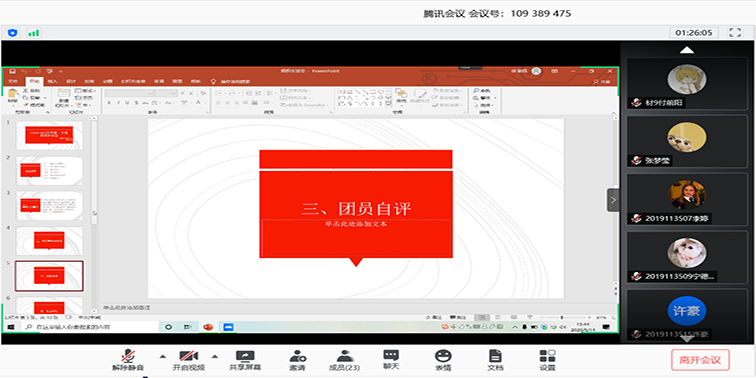This screenshot has width=756, height=378.
Task: Enter fullscreen with the expand icon
Action: tap(735, 33)
